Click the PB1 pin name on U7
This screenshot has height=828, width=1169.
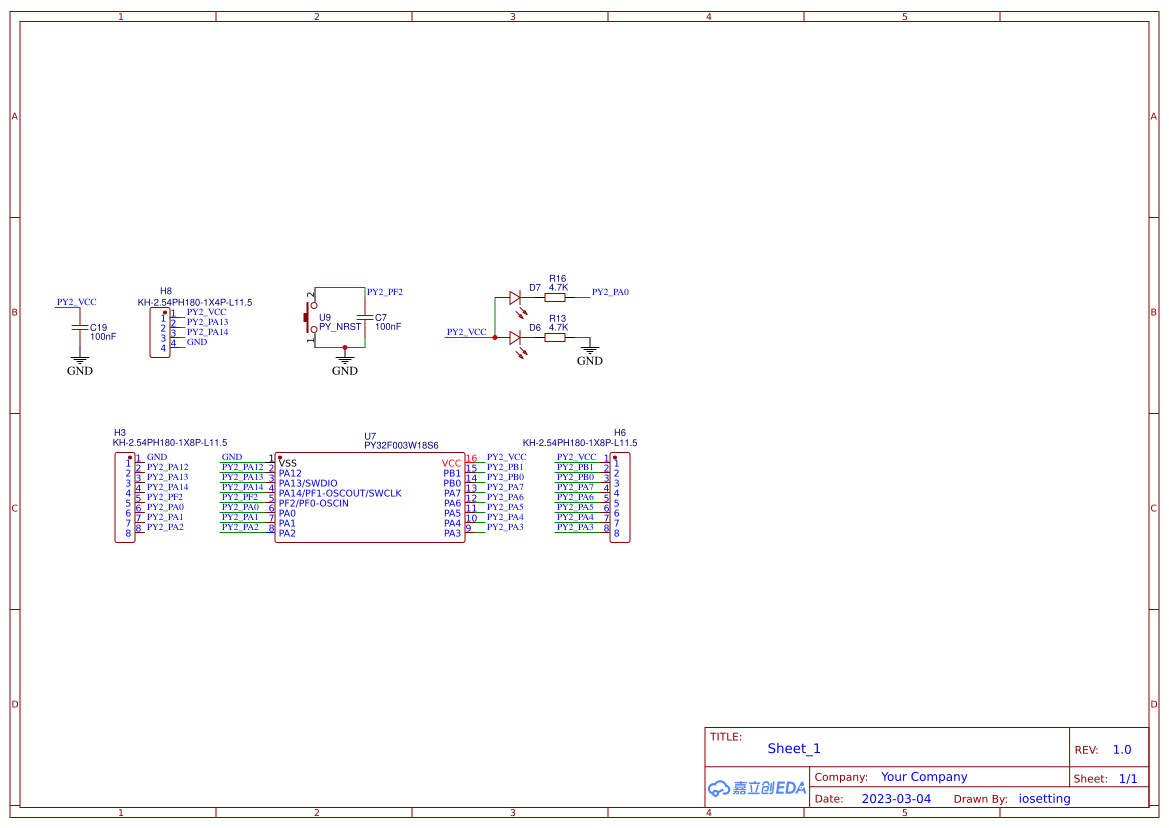(x=453, y=473)
